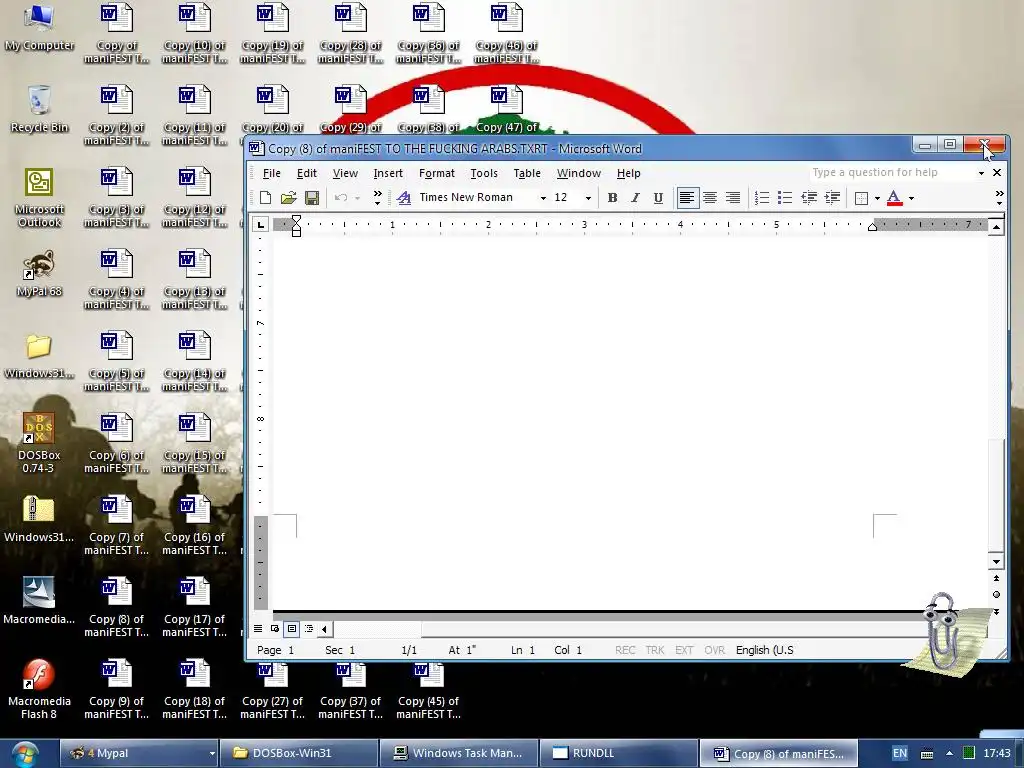
Task: Click the tab stop selector on ruler
Action: (x=261, y=225)
